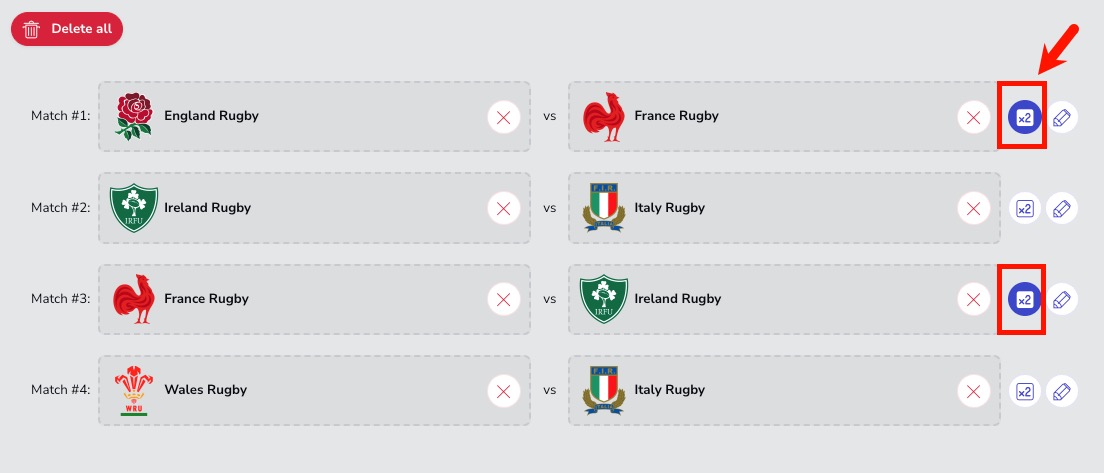Screen dimensions: 1104x473
Task: Click the Delete all button
Action: pos(67,29)
